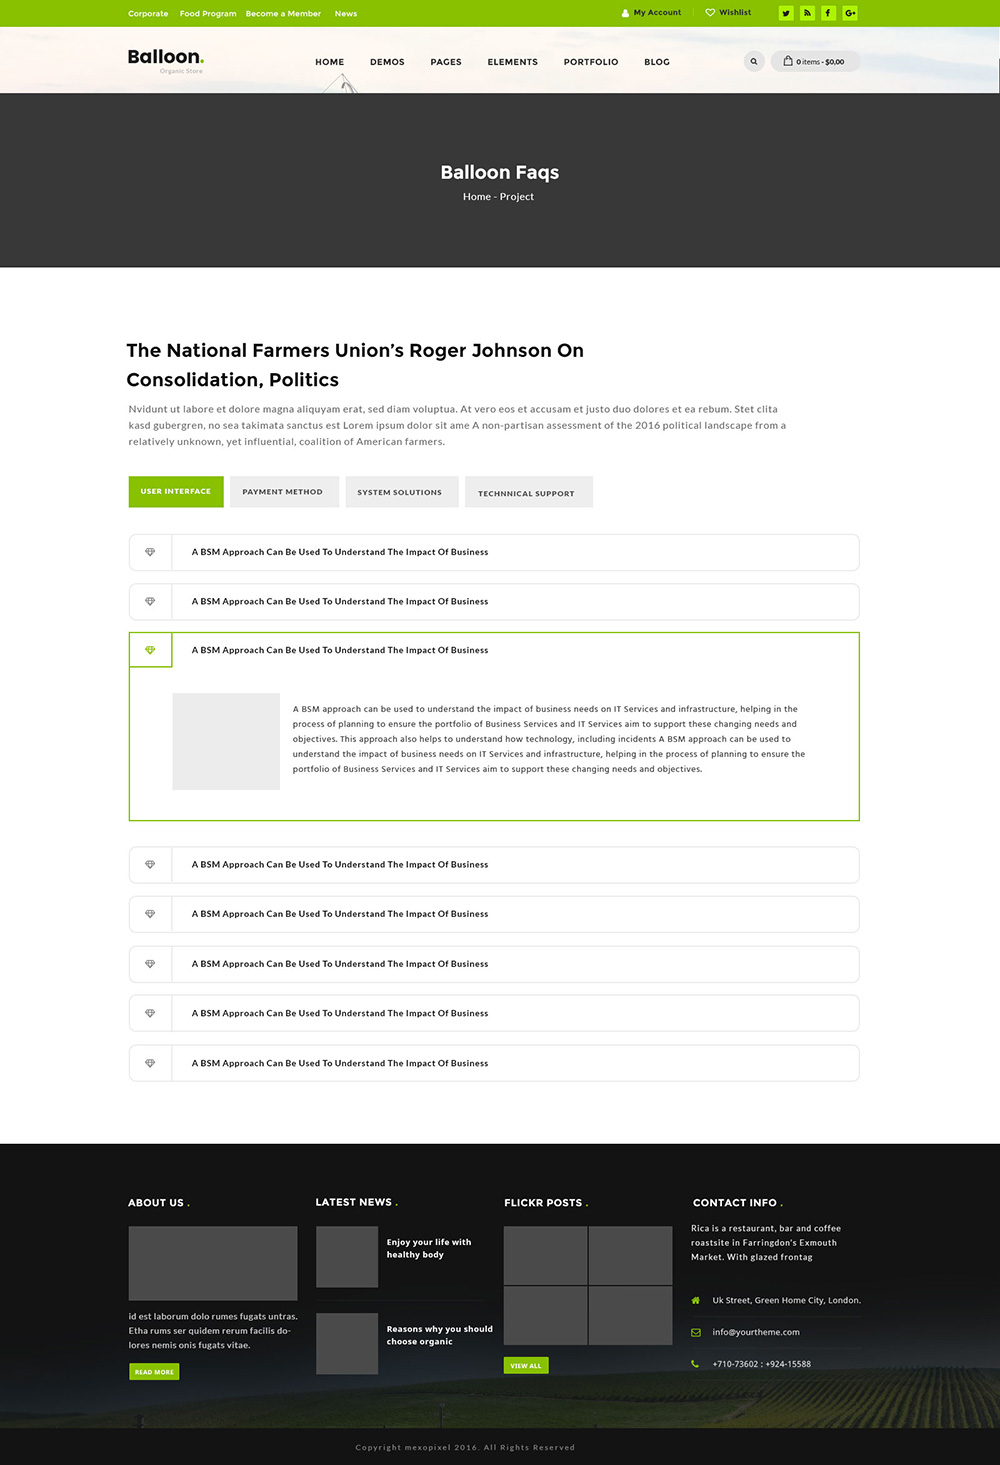This screenshot has width=1000, height=1465.
Task: Click the heart icon beside Wishlist
Action: point(710,13)
